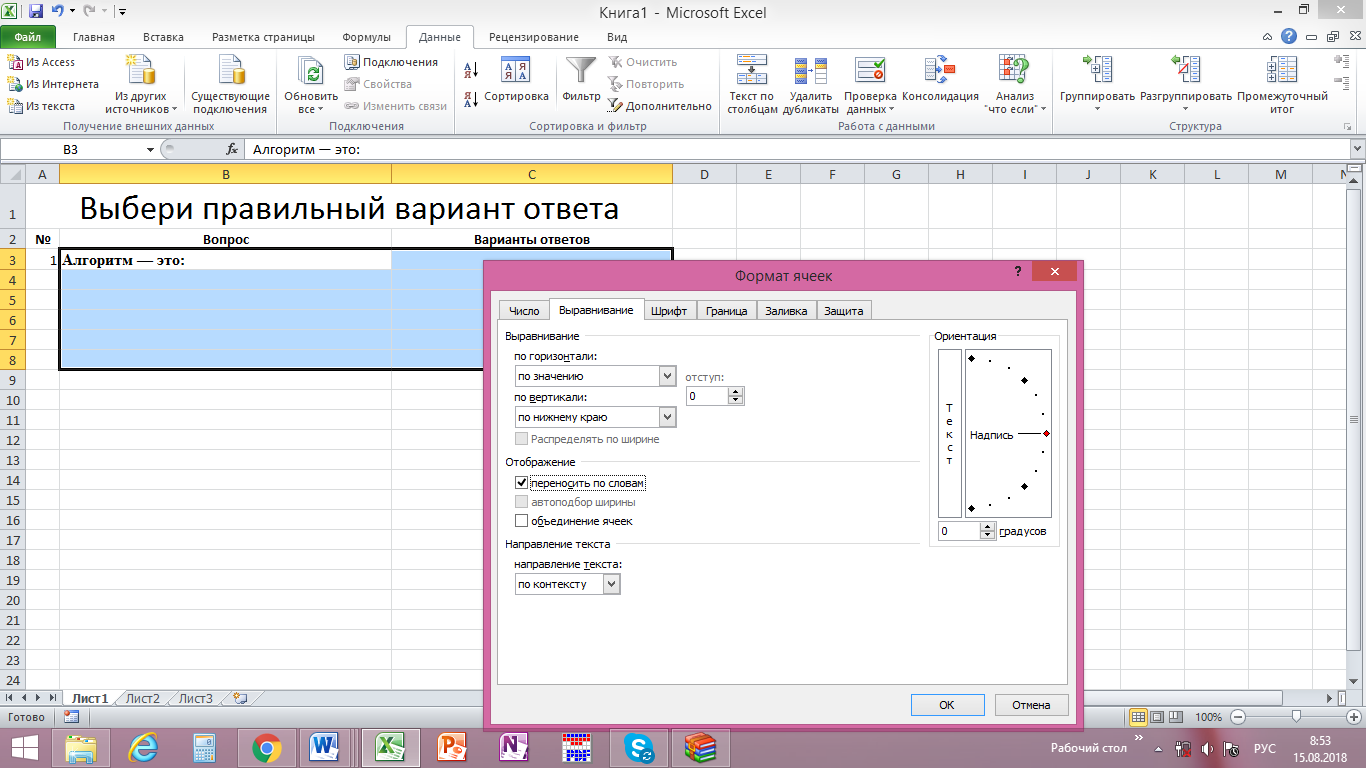Open направление текста dropdown

tap(612, 584)
